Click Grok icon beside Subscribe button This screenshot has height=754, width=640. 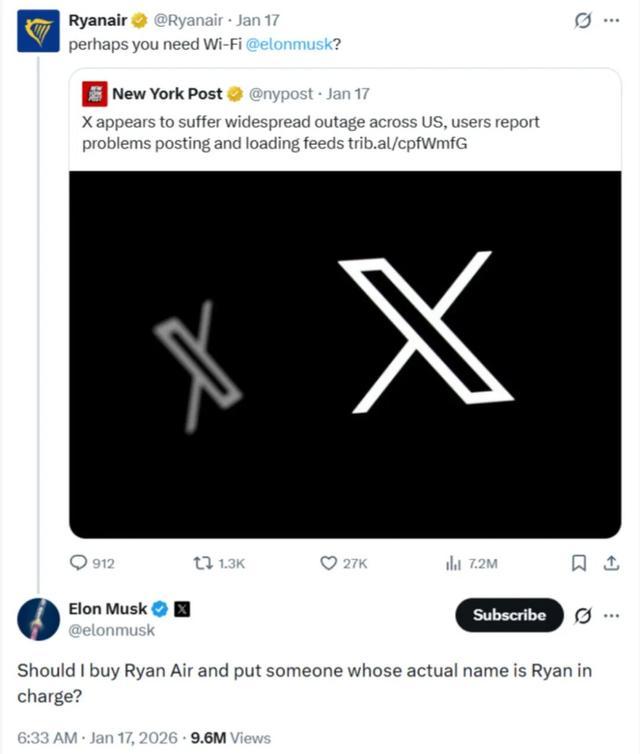point(582,615)
